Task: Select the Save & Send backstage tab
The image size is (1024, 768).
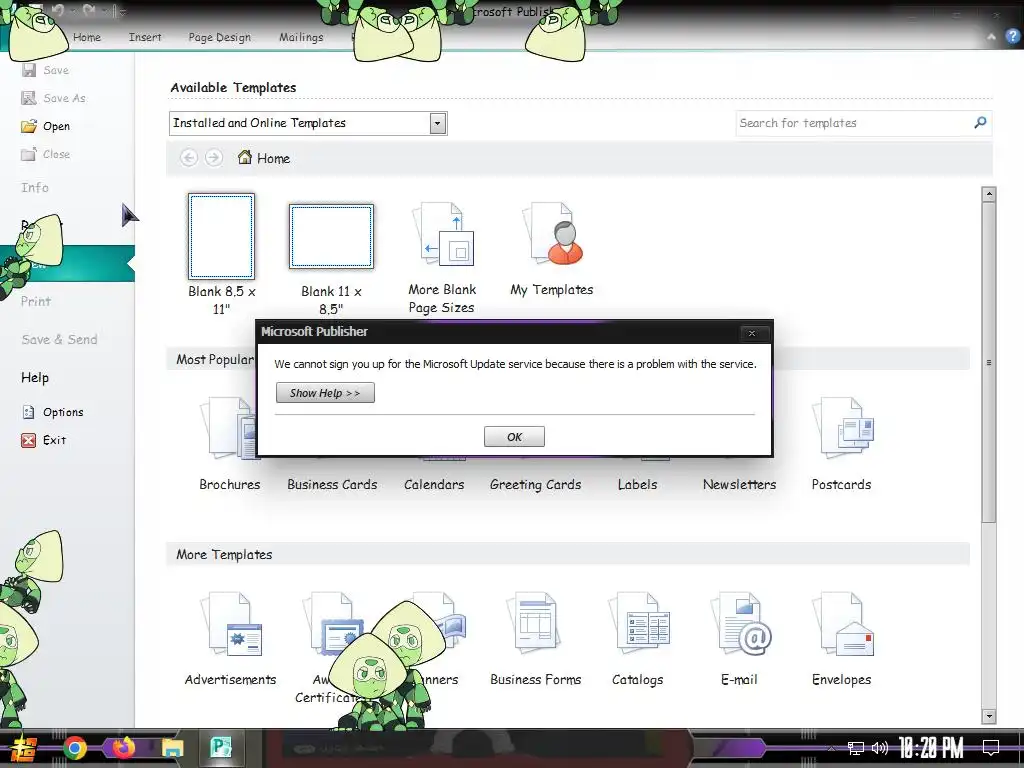Action: pyautogui.click(x=59, y=340)
